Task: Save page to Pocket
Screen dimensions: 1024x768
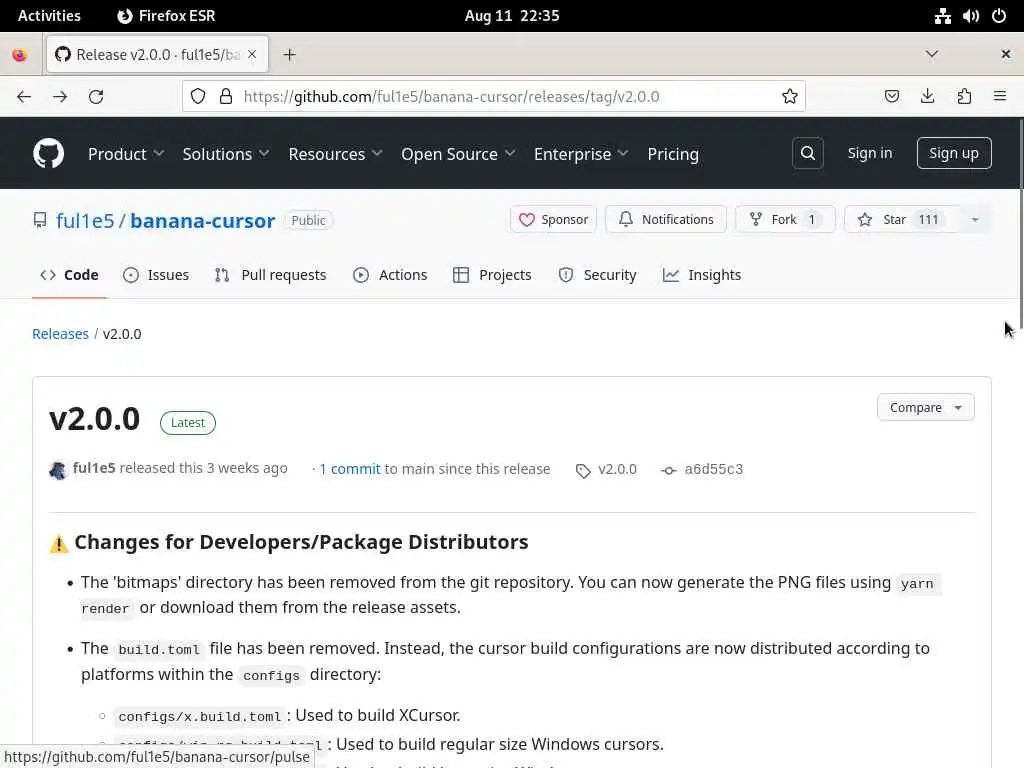Action: [892, 96]
